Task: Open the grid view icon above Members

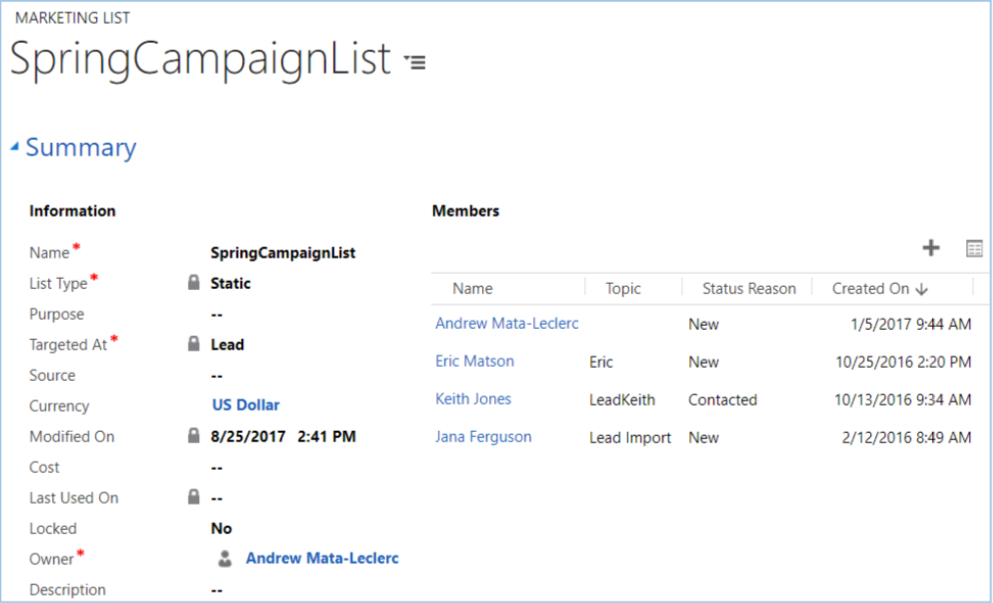Action: (x=974, y=249)
